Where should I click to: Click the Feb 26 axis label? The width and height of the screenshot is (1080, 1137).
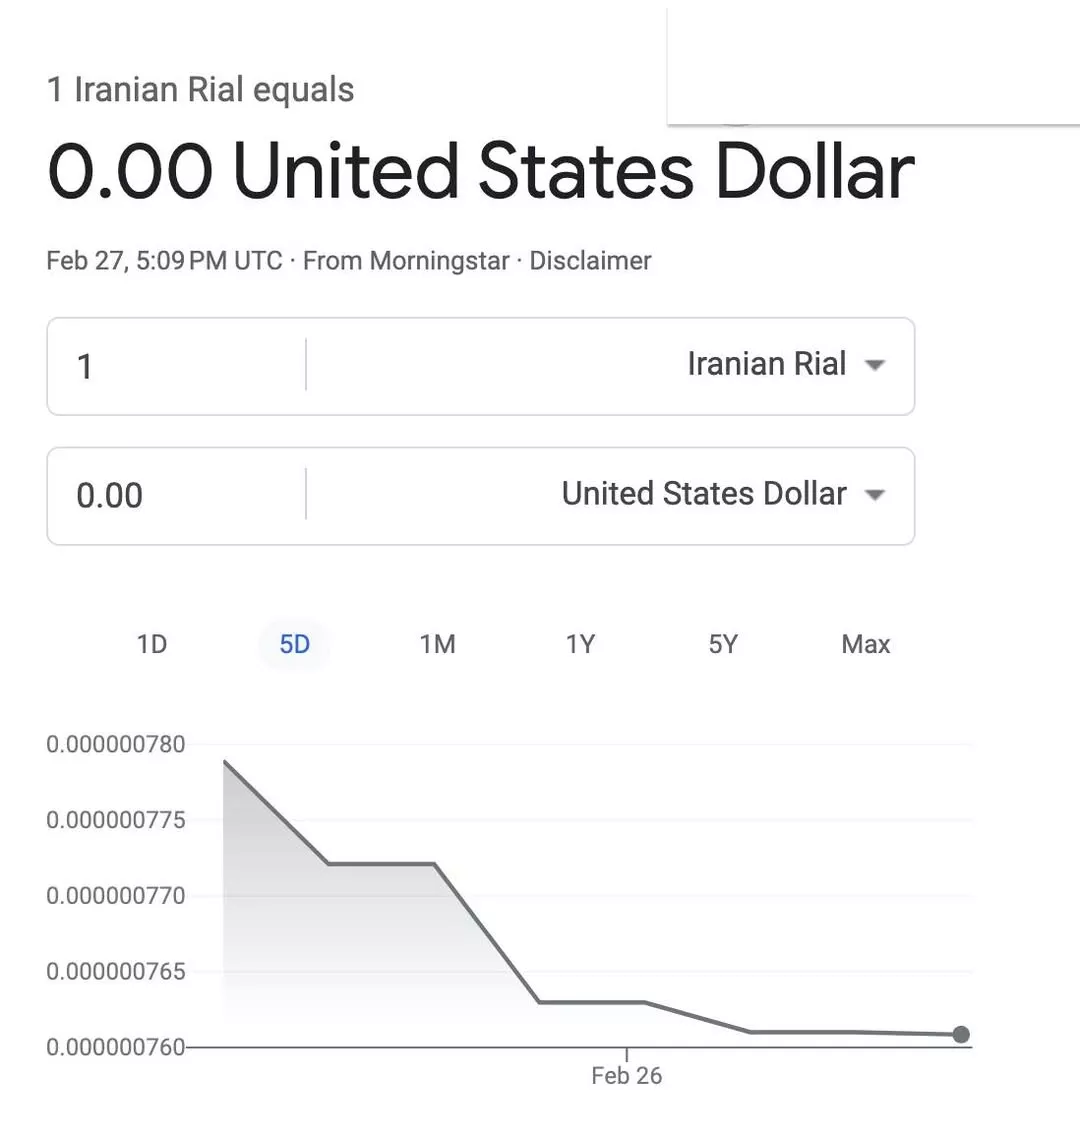(x=627, y=1076)
